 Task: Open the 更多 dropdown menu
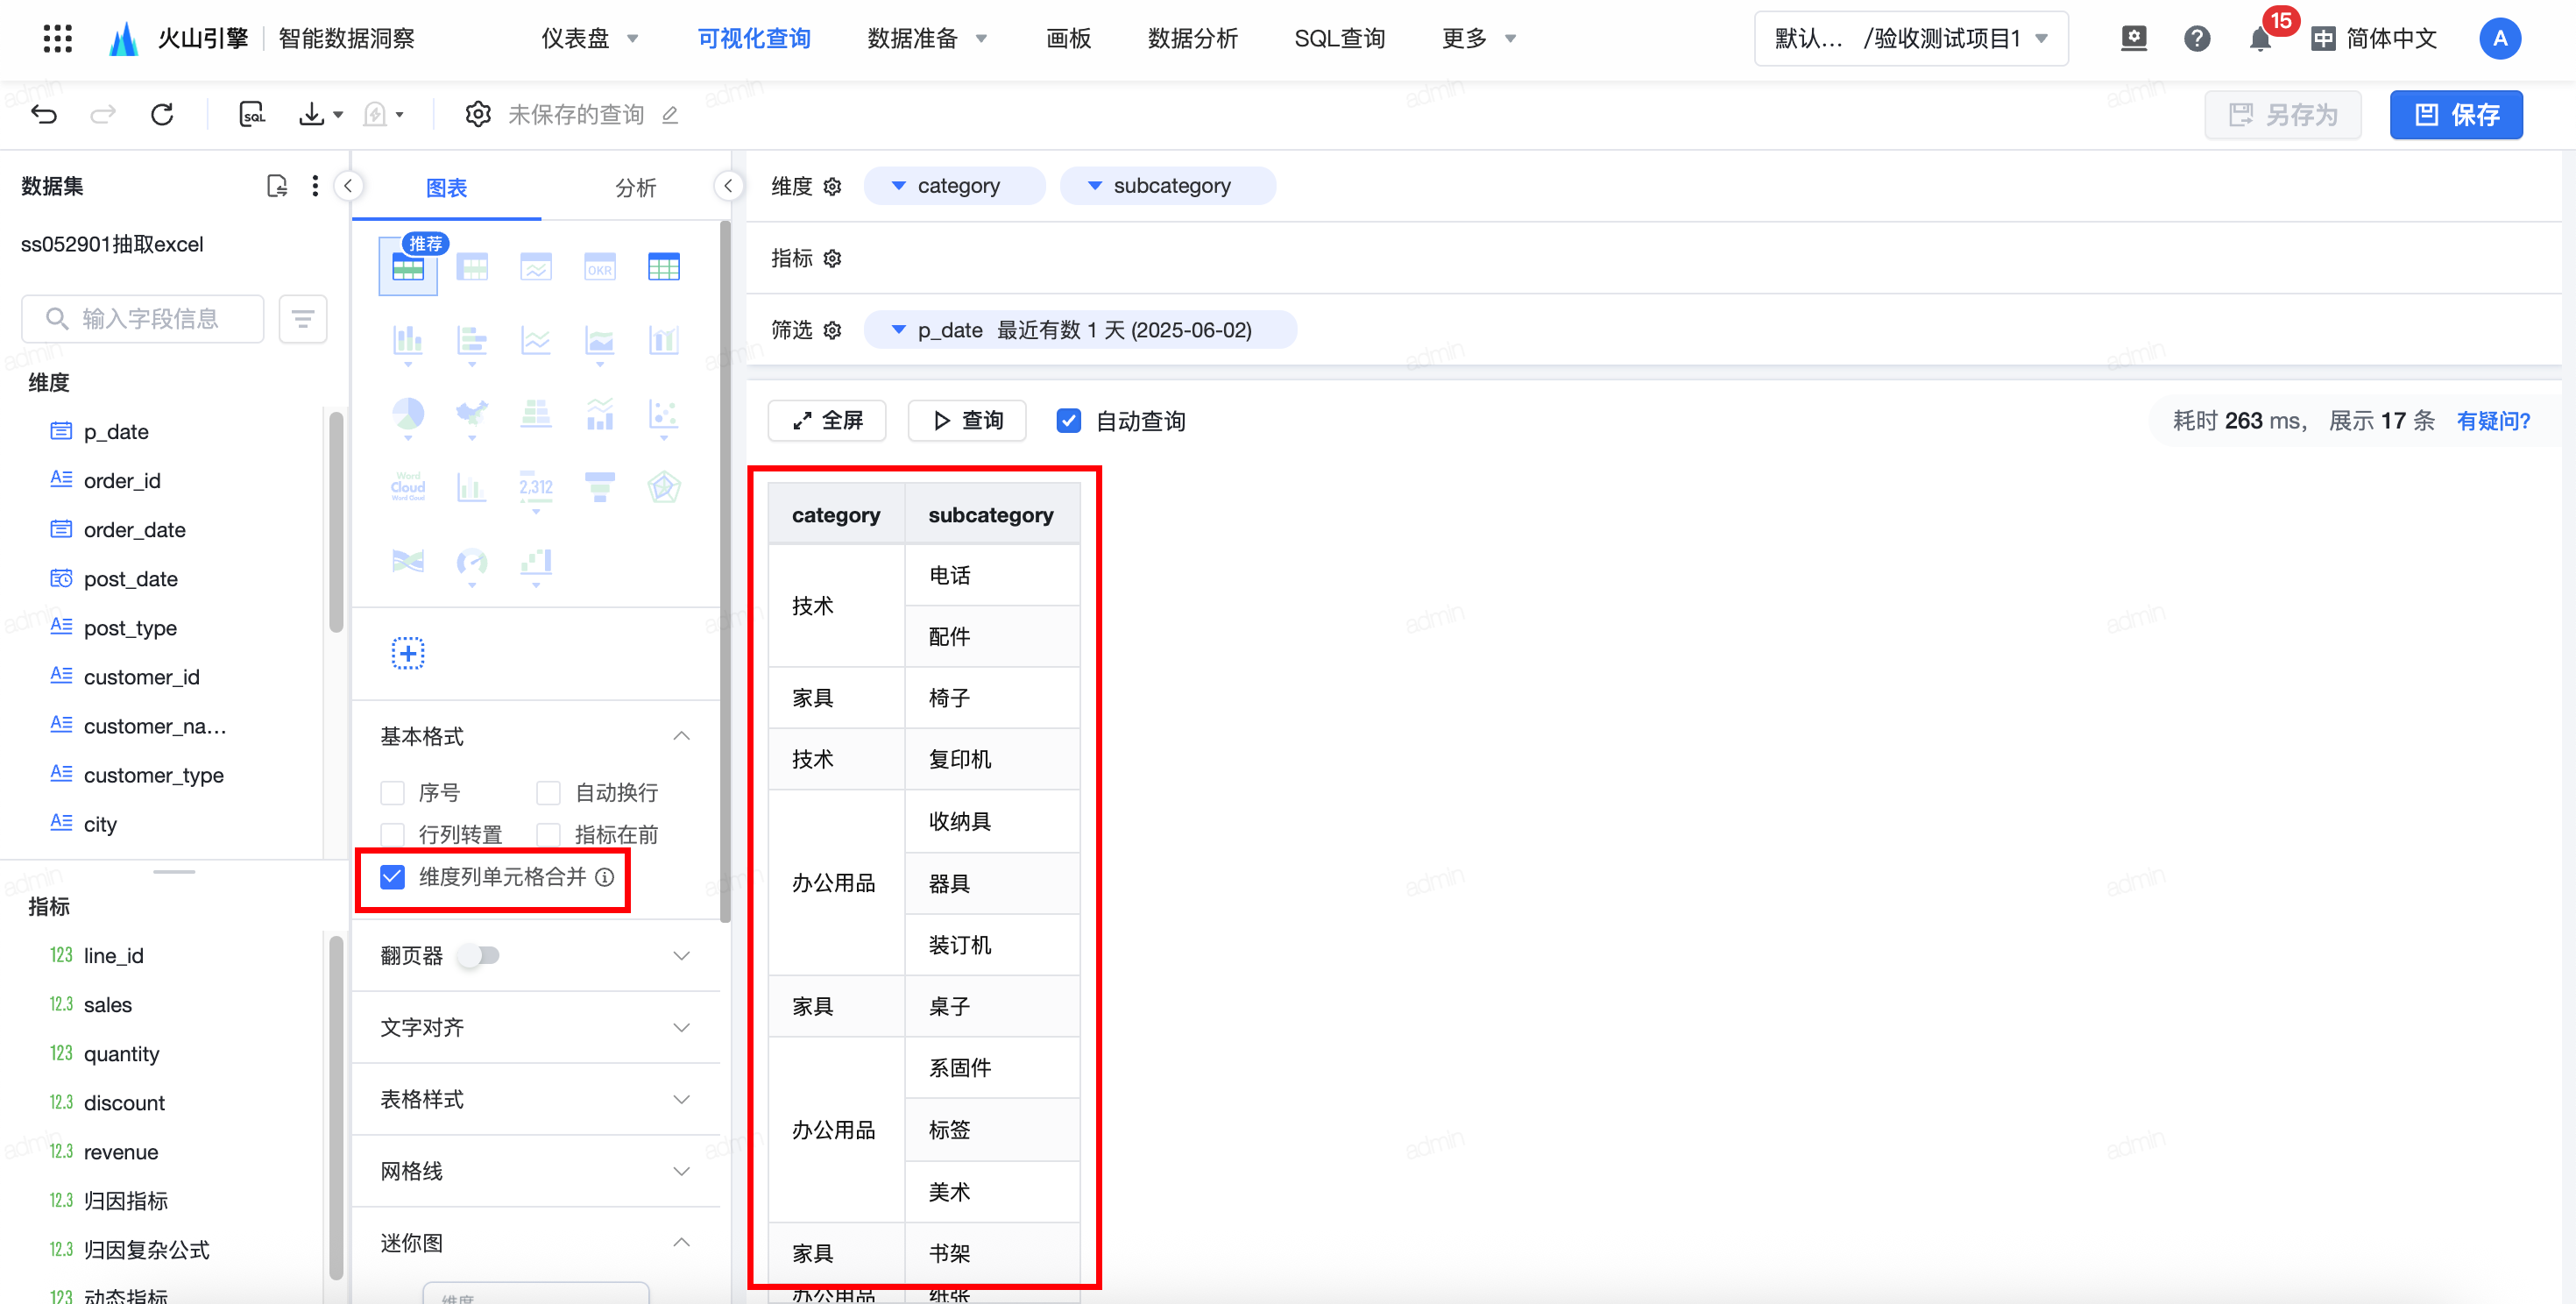[x=1479, y=38]
